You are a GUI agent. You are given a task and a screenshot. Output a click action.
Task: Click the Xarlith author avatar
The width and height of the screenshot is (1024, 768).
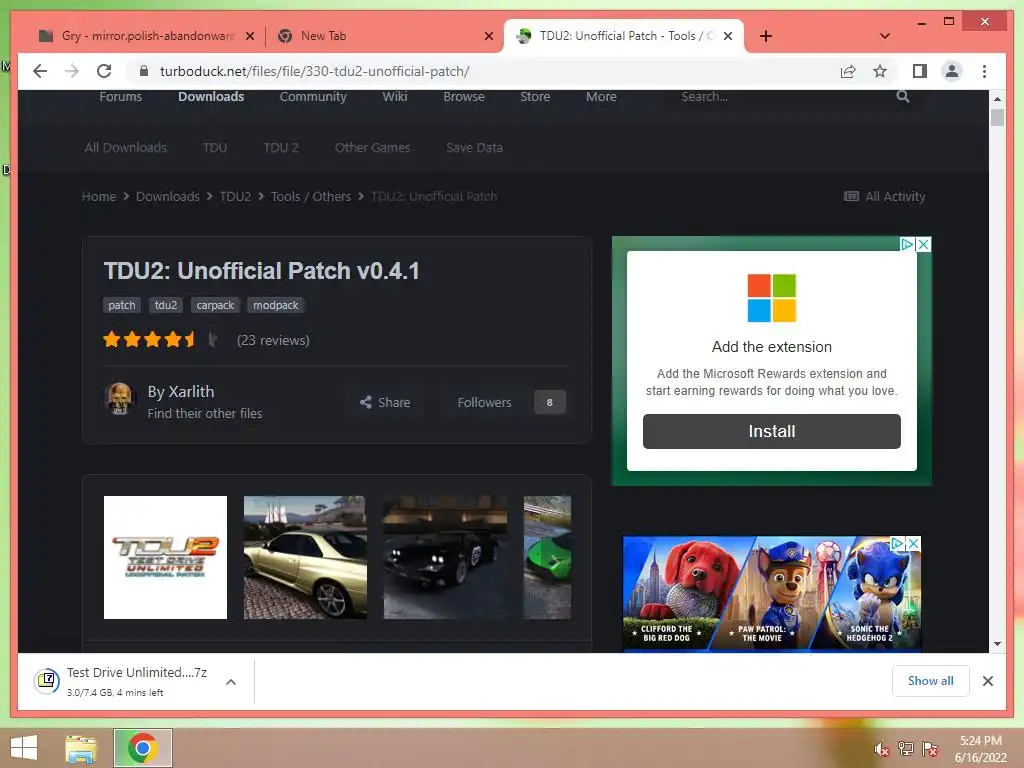coord(119,399)
